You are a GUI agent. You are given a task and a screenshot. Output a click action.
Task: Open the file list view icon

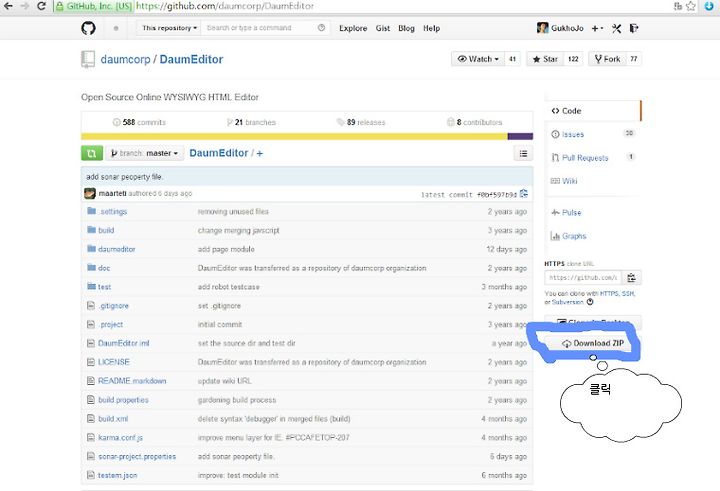tap(523, 153)
